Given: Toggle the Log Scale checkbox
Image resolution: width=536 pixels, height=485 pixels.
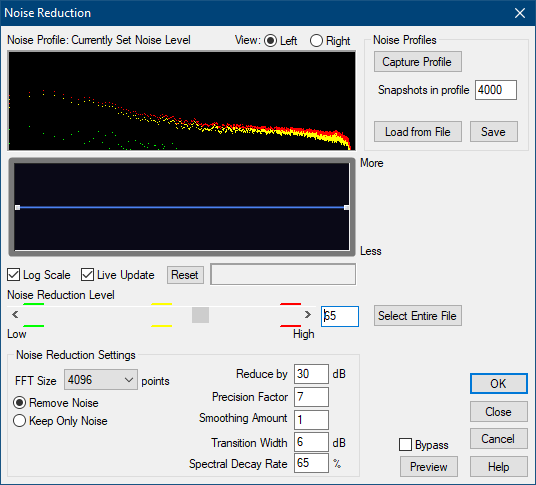Looking at the screenshot, I should (x=14, y=275).
